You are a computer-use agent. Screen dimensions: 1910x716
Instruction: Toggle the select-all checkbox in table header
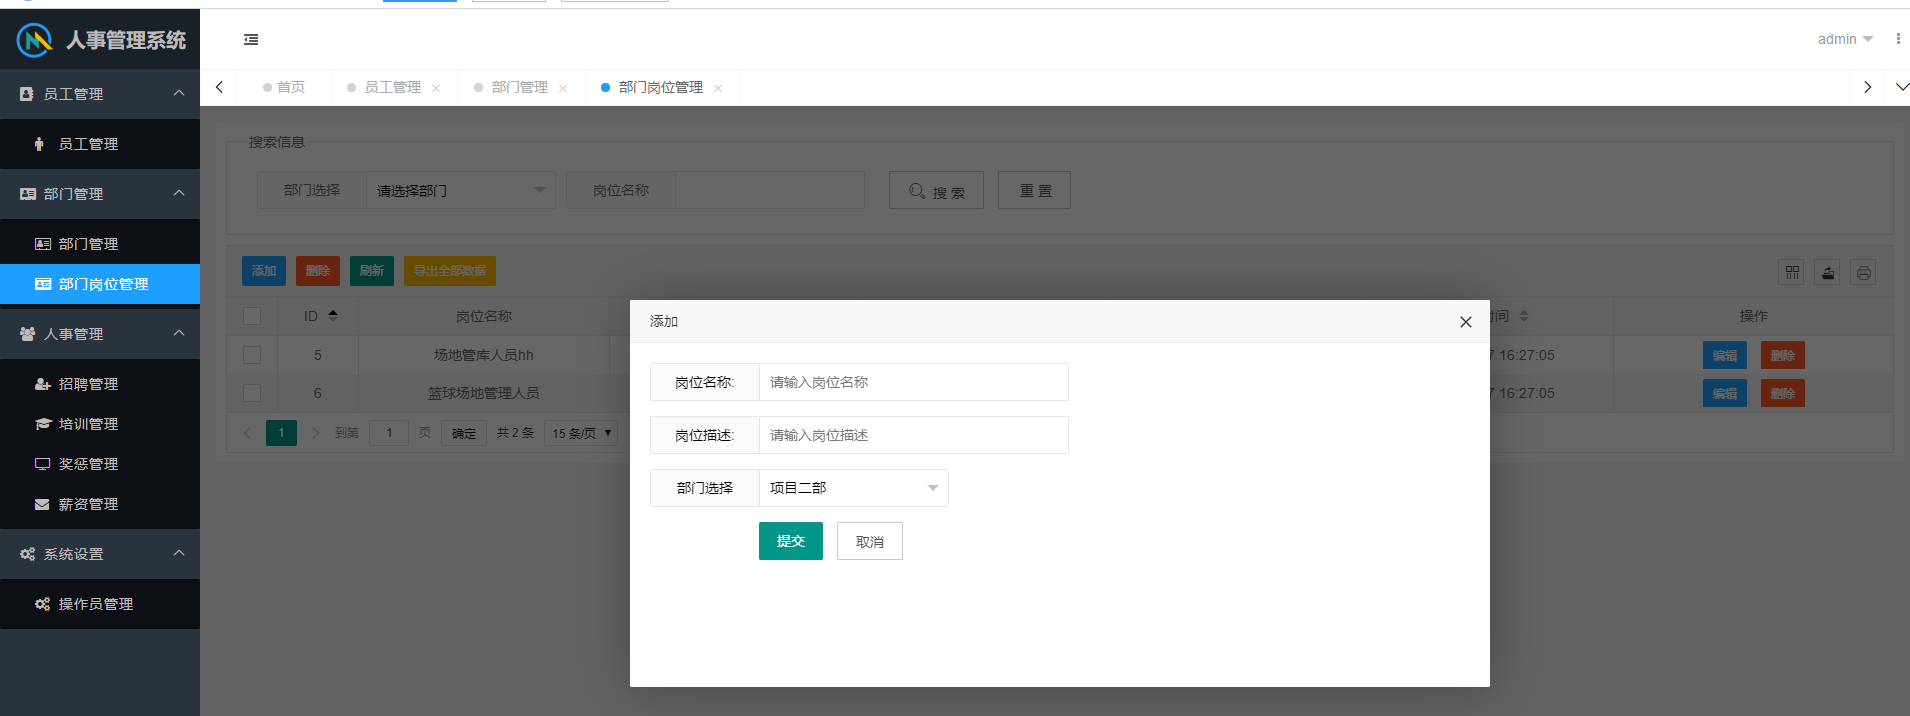252,316
